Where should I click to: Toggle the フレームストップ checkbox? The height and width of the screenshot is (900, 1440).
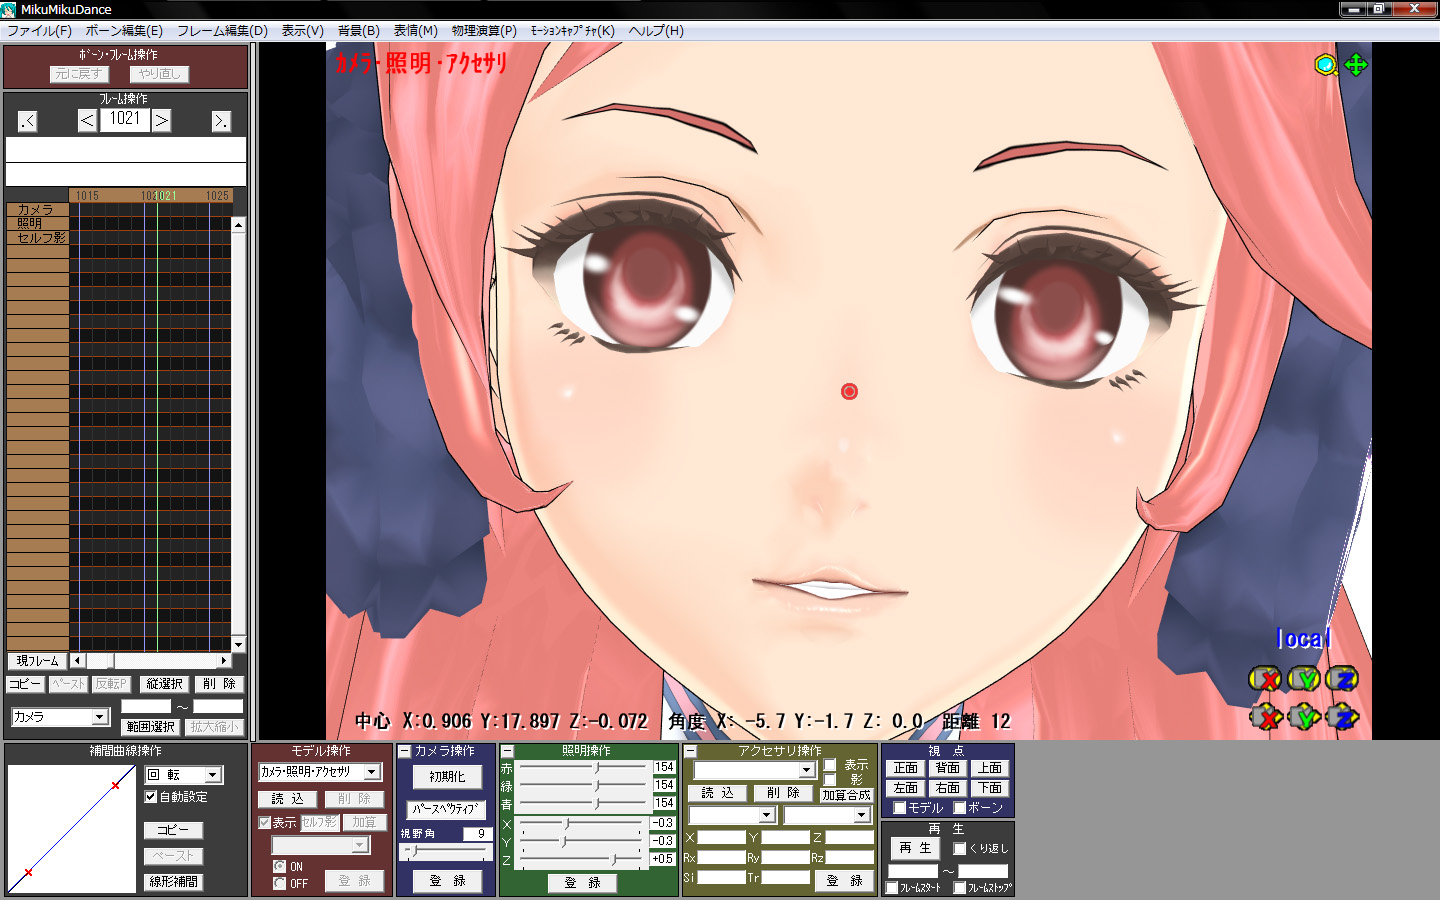click(x=960, y=888)
